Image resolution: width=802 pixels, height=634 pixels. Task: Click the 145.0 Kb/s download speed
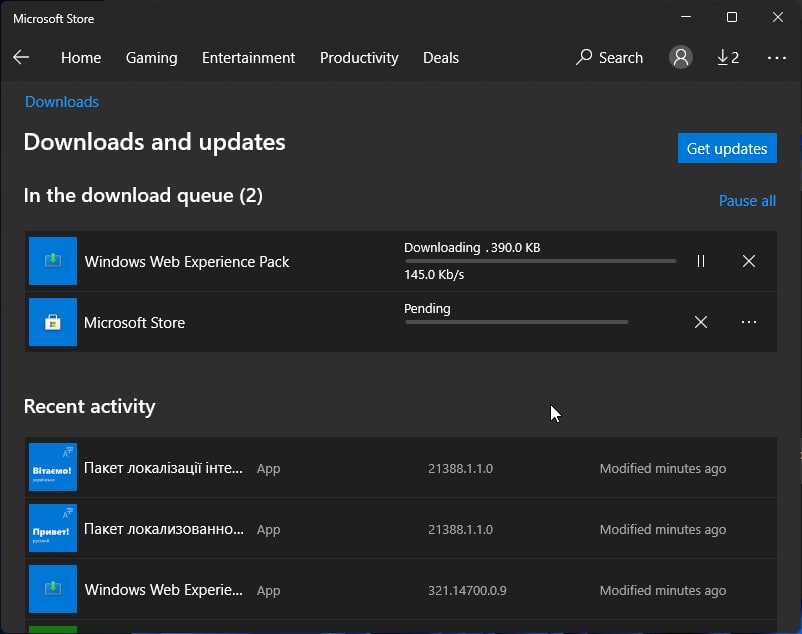point(434,275)
